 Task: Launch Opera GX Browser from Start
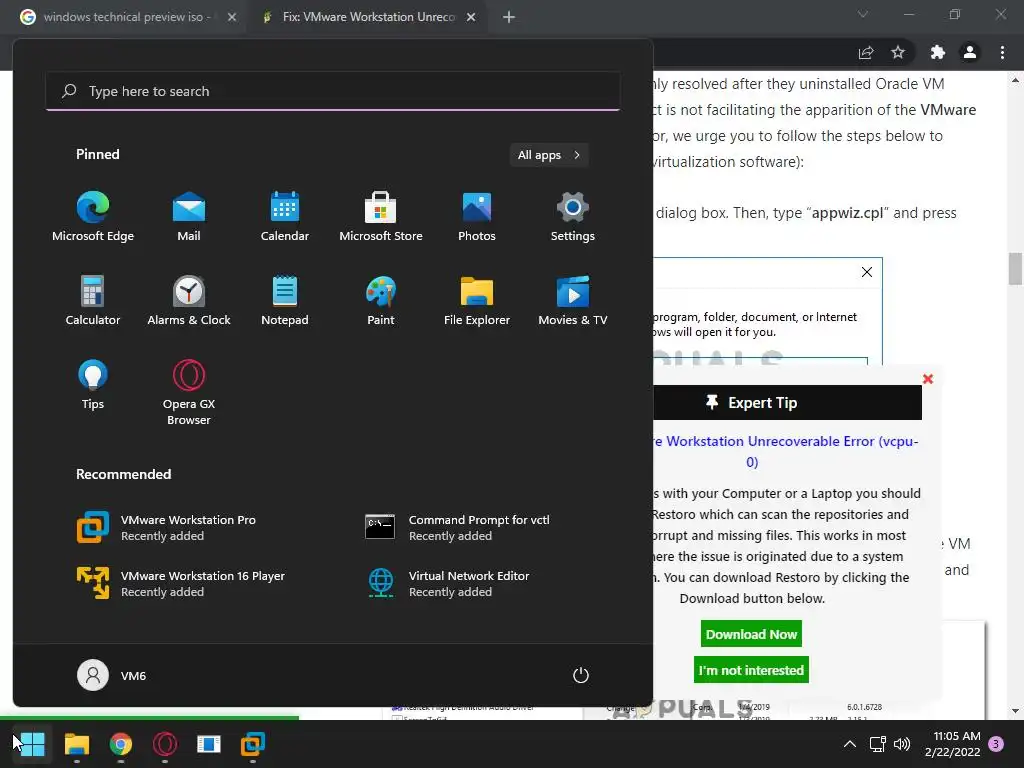(189, 392)
